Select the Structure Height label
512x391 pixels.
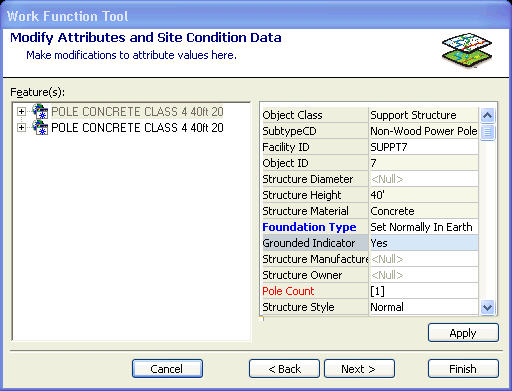coord(315,195)
